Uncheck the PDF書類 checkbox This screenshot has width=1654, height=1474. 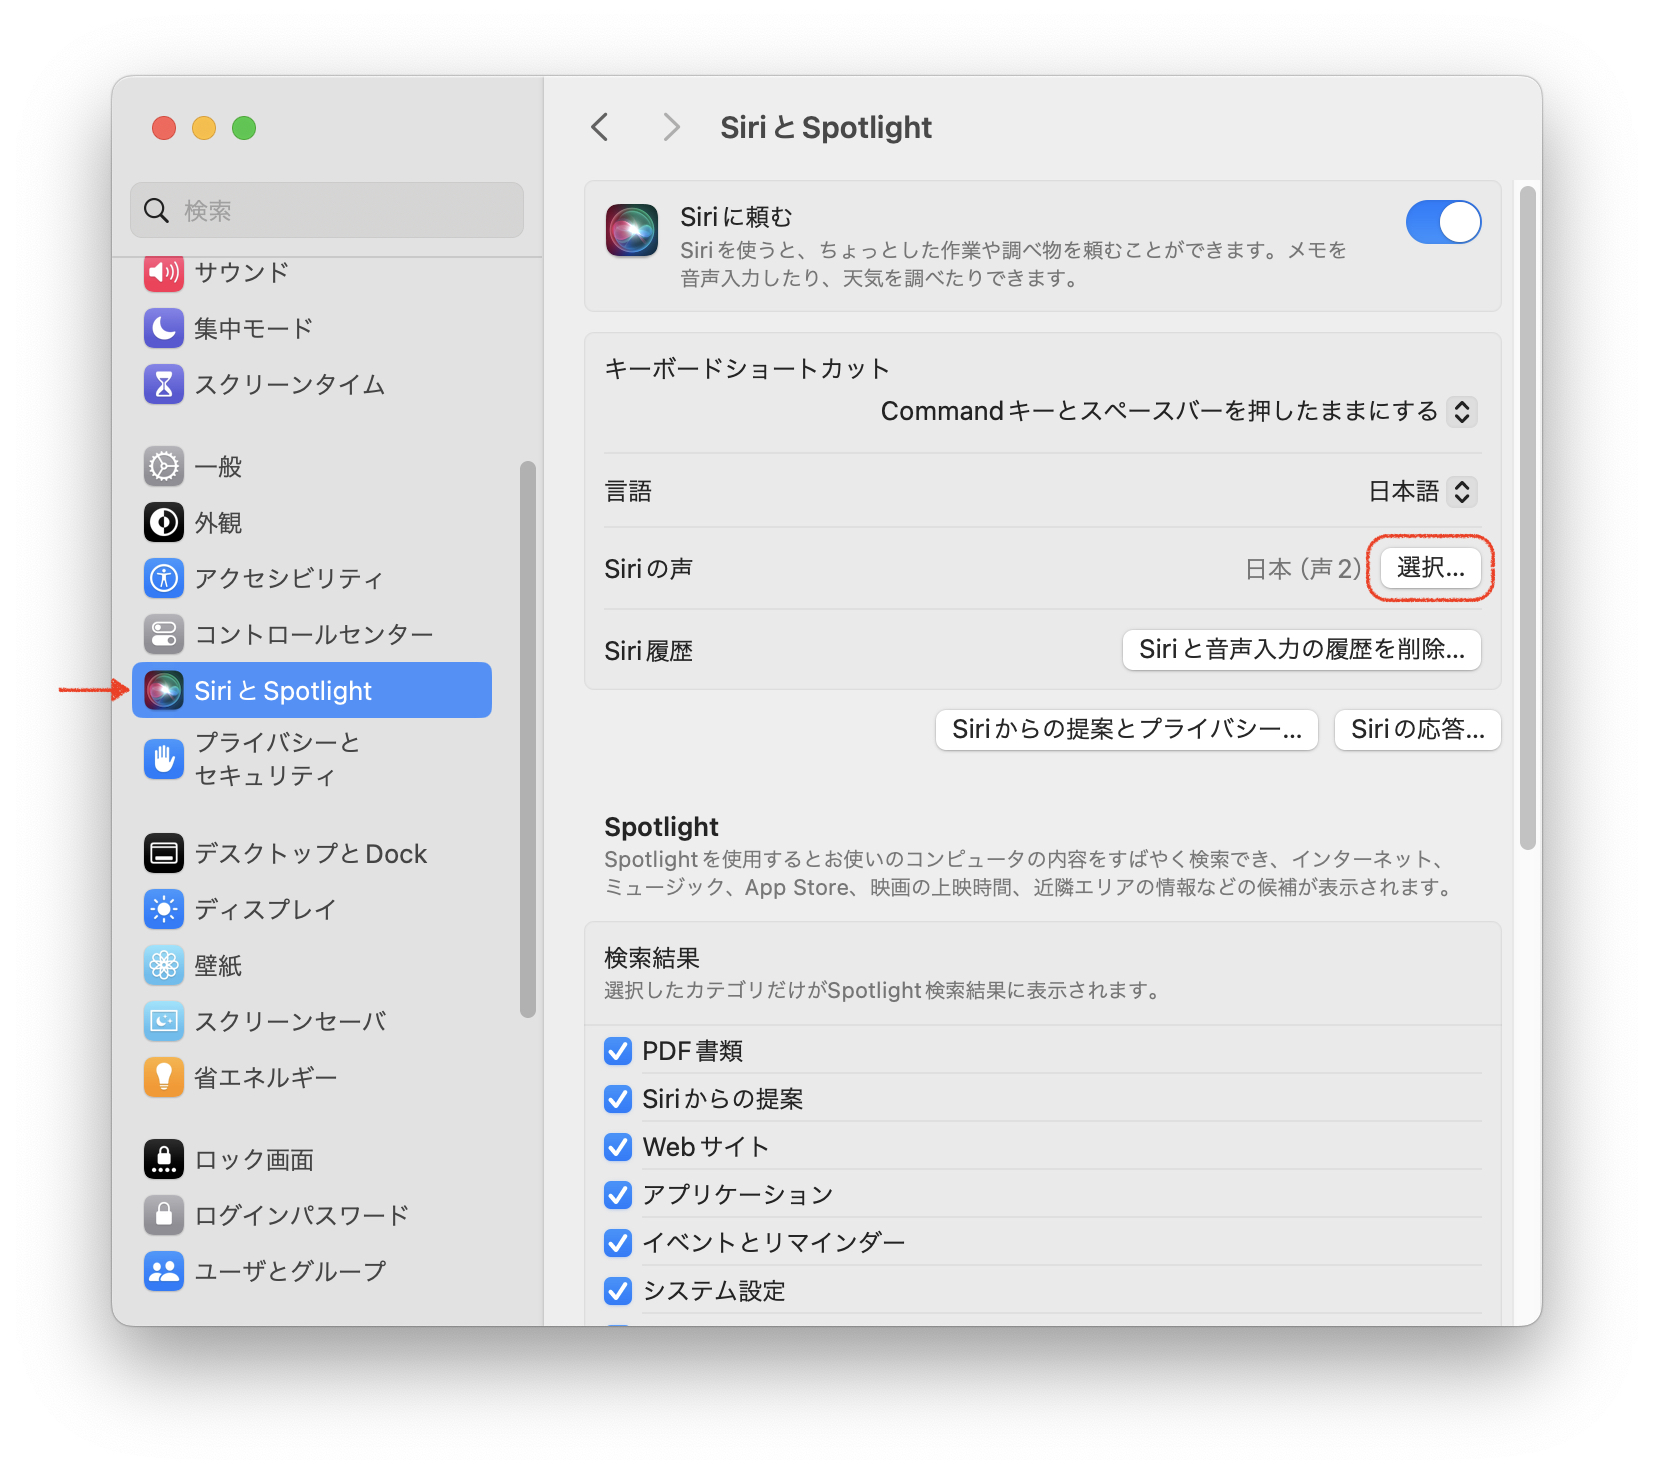coord(618,1051)
